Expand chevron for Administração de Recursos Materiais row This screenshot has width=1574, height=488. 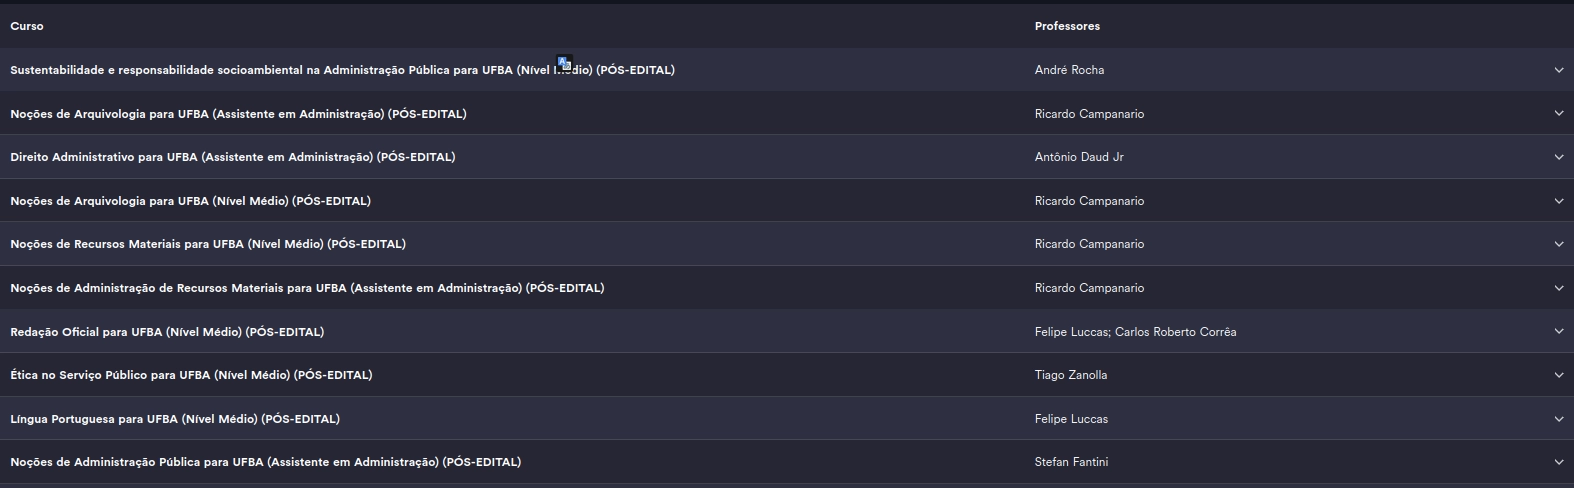(1558, 288)
